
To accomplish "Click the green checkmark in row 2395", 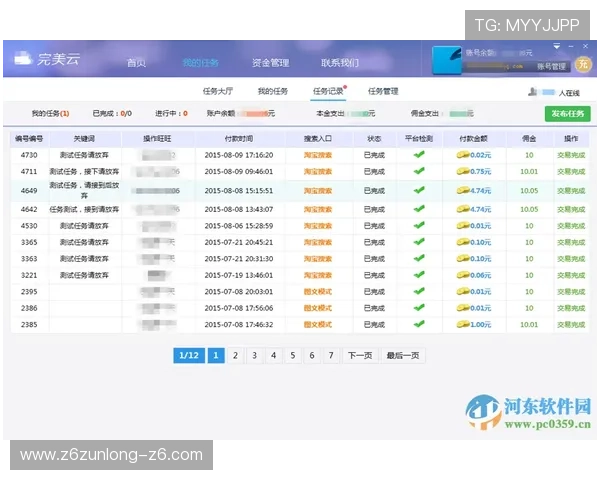I will point(419,291).
